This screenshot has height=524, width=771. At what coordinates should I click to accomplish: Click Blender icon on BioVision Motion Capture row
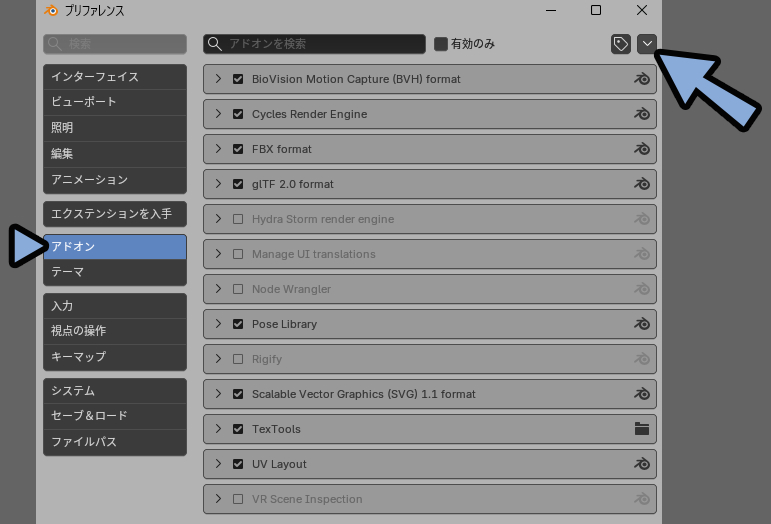point(642,79)
